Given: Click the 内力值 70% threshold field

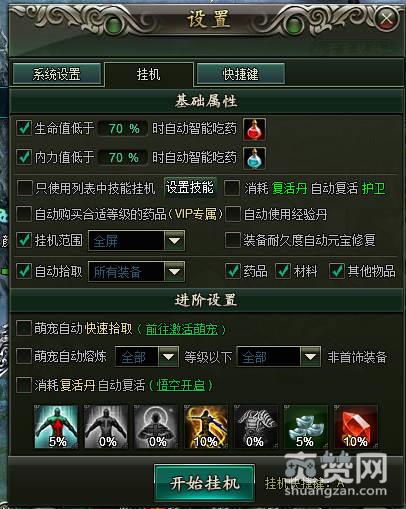Looking at the screenshot, I should point(123,158).
